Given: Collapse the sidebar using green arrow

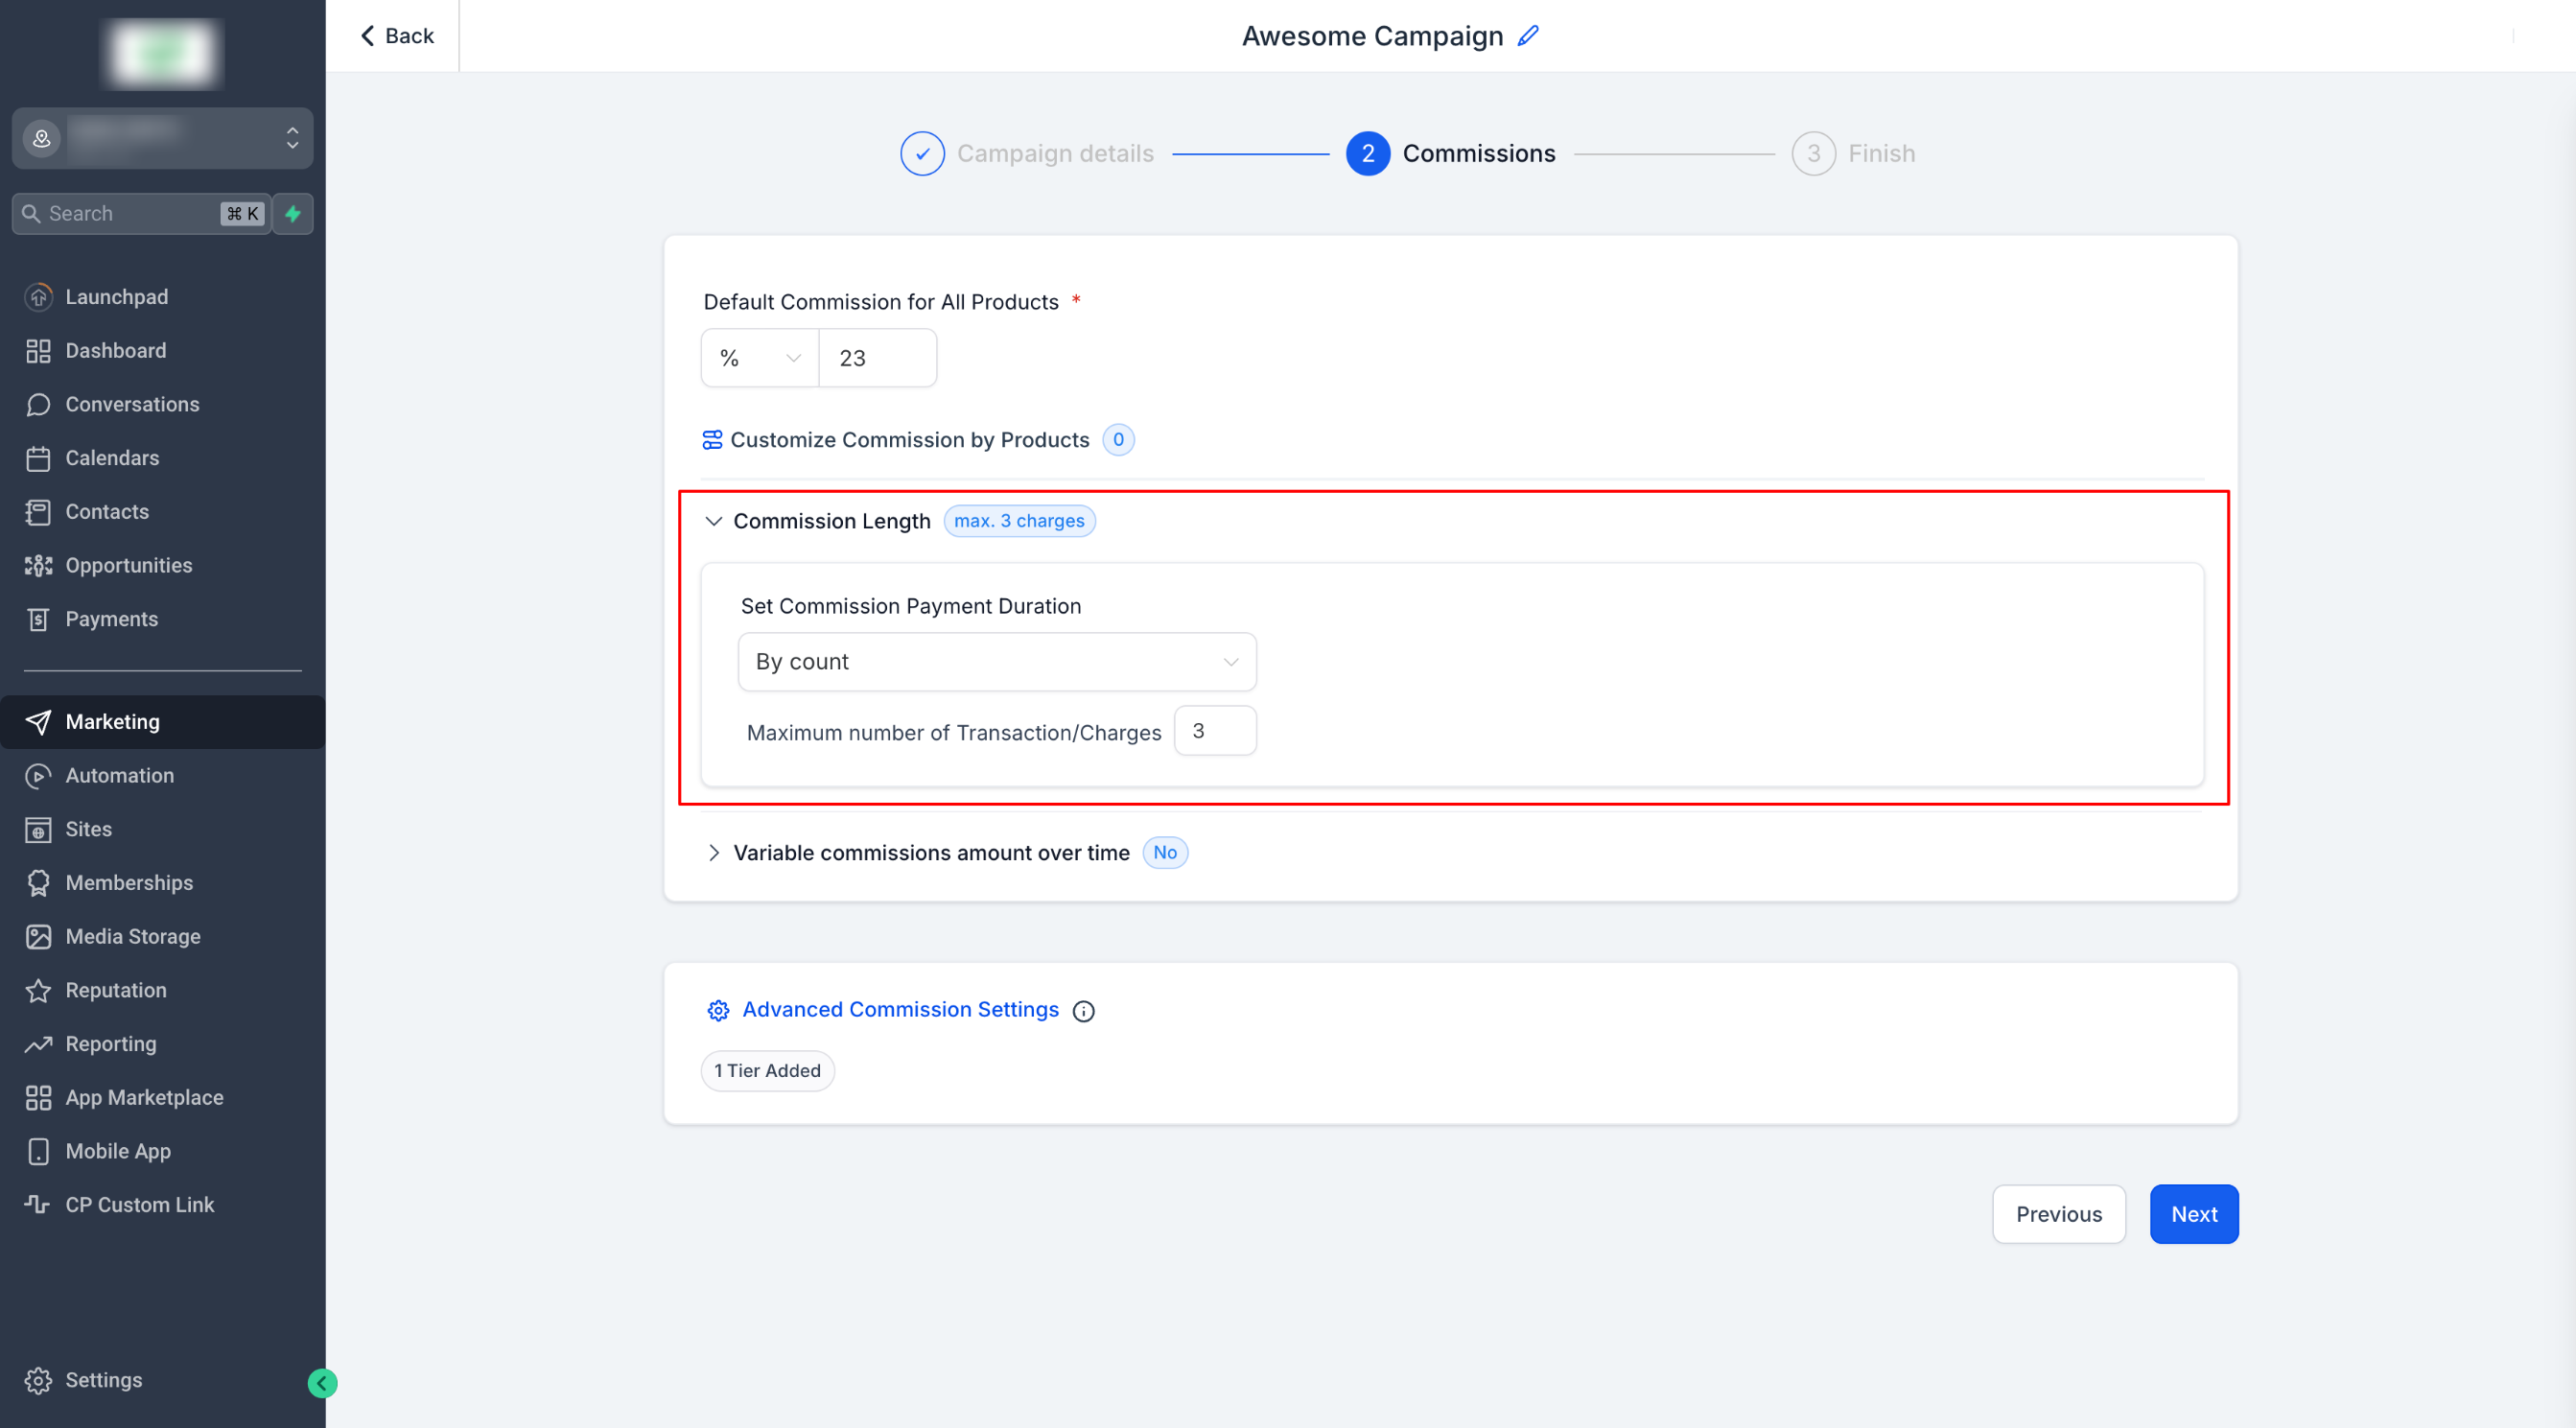Looking at the screenshot, I should click(322, 1382).
